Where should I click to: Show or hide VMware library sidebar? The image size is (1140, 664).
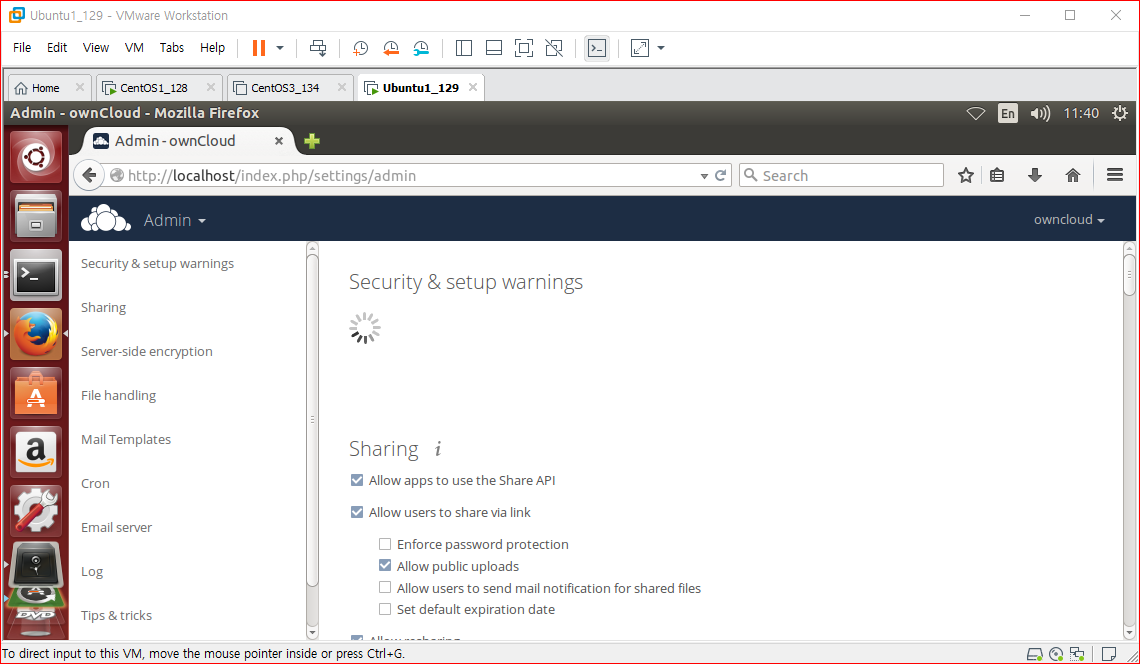click(463, 48)
